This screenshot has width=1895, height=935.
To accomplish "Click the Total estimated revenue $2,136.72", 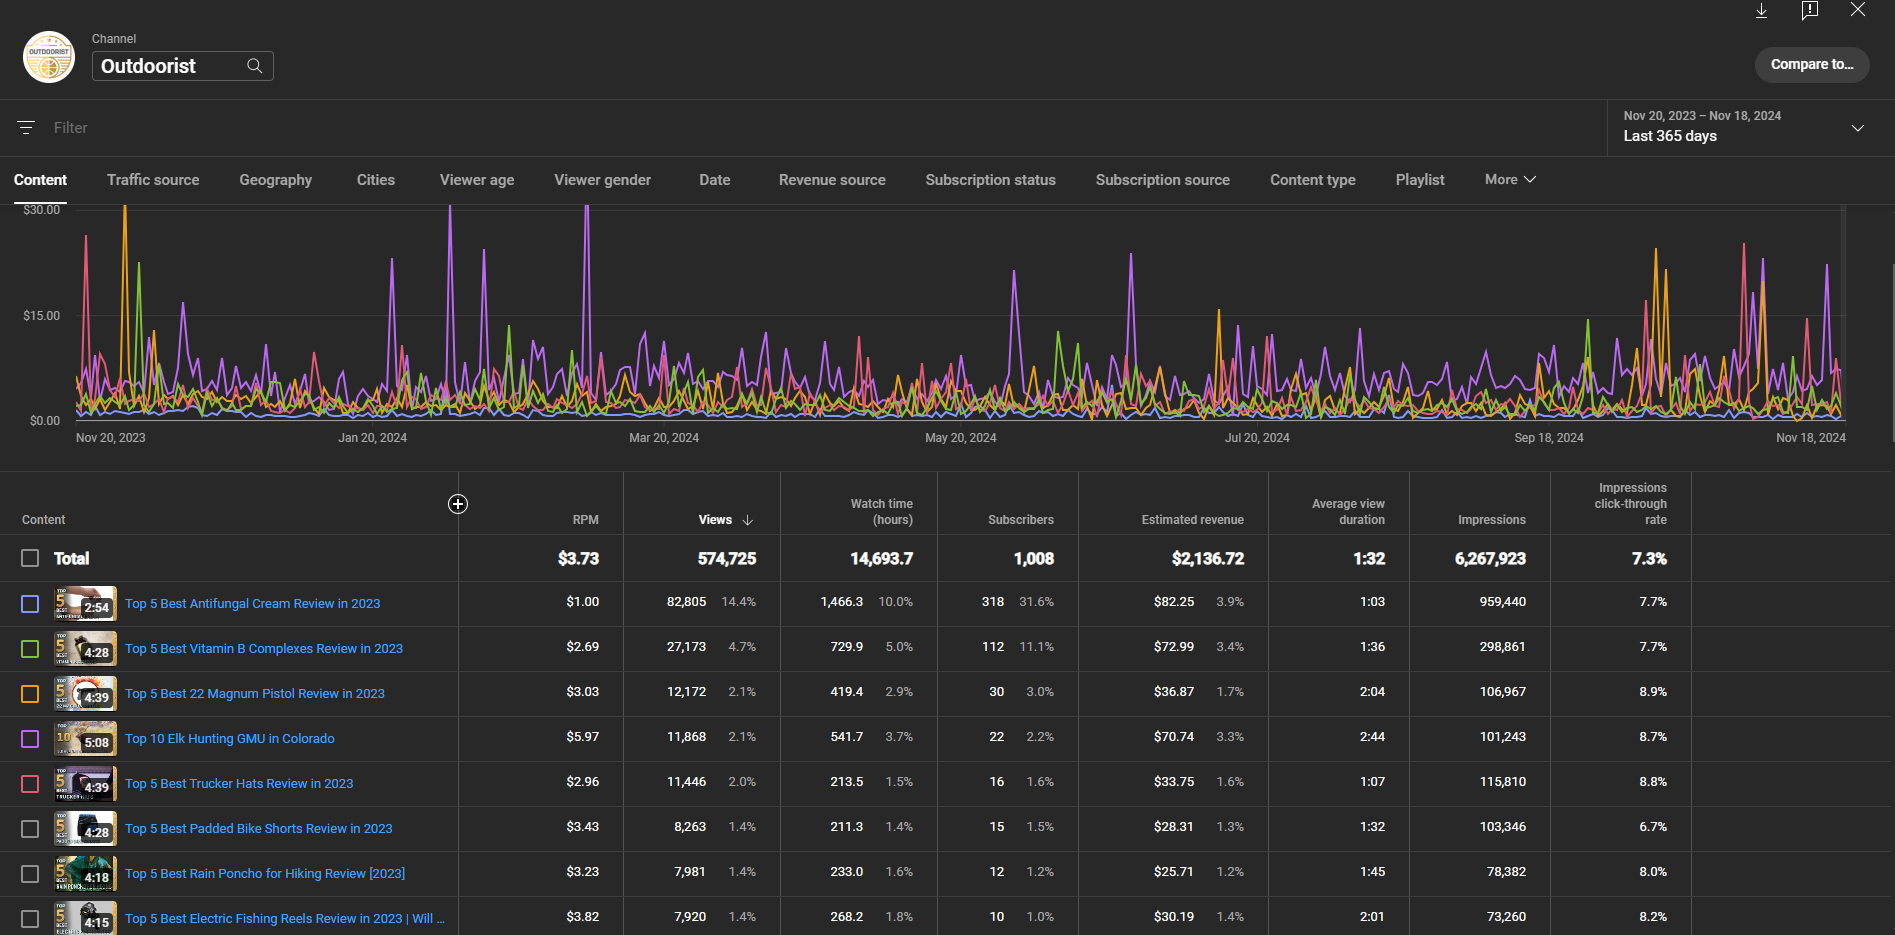I will (x=1207, y=559).
